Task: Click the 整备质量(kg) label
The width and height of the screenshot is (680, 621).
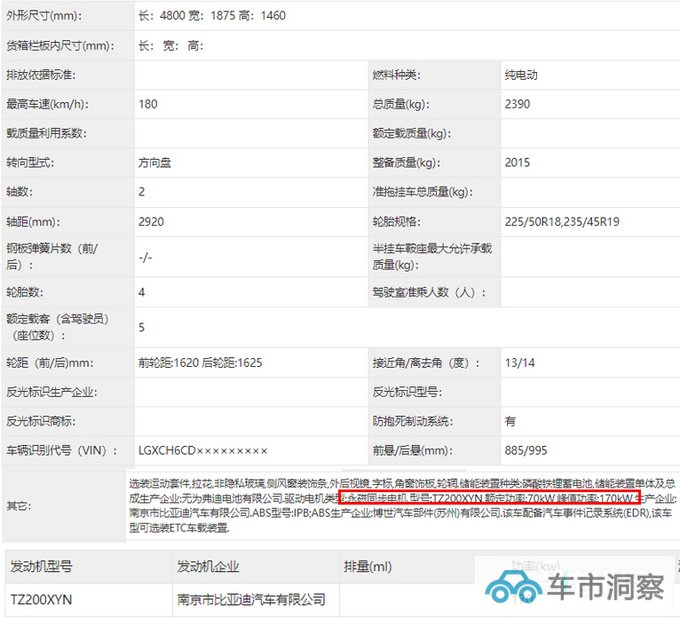Action: [x=406, y=163]
